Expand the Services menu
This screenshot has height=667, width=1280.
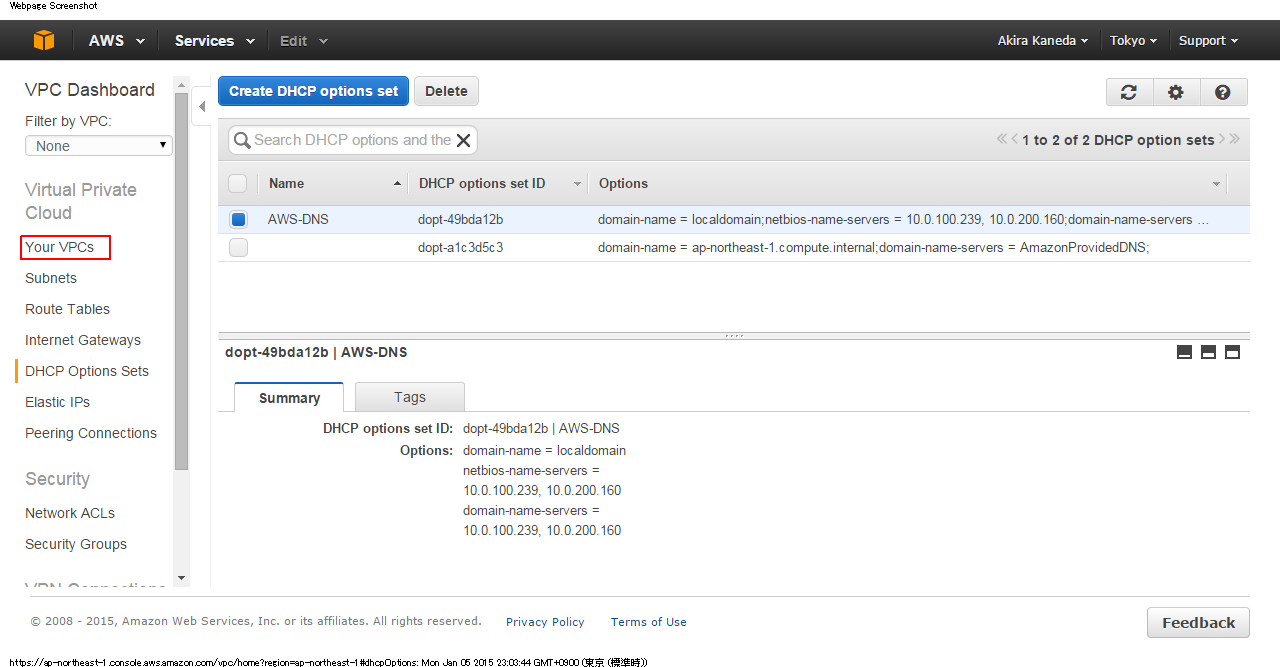(x=214, y=41)
